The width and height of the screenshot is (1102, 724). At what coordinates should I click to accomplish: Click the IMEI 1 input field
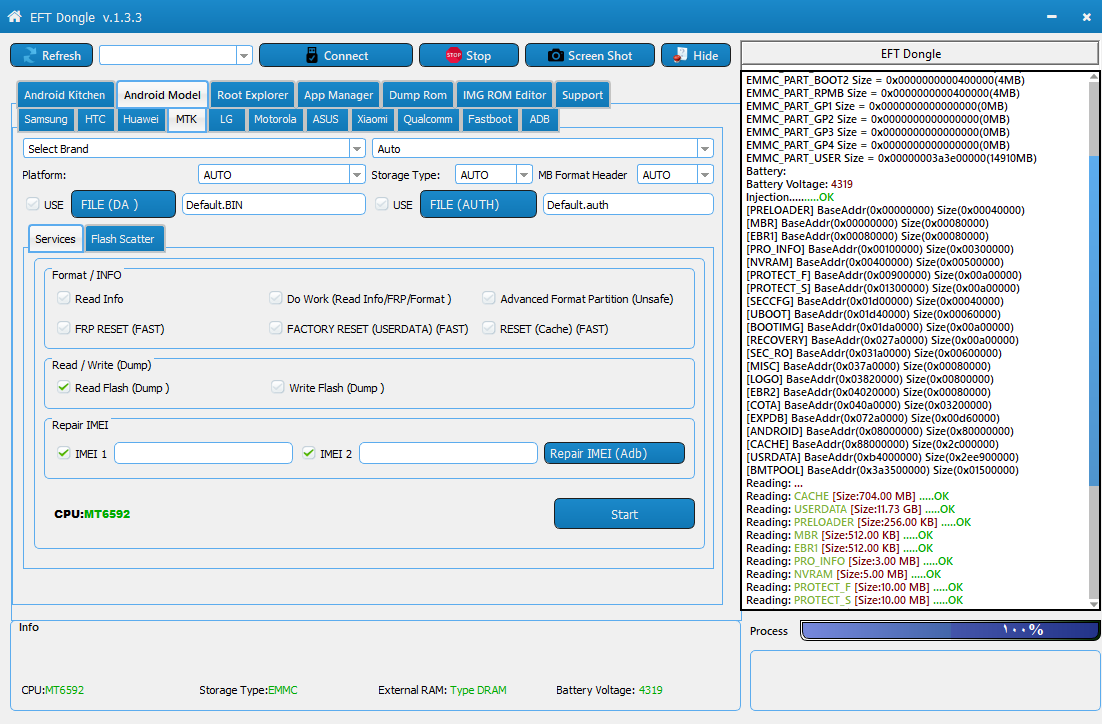click(x=203, y=453)
